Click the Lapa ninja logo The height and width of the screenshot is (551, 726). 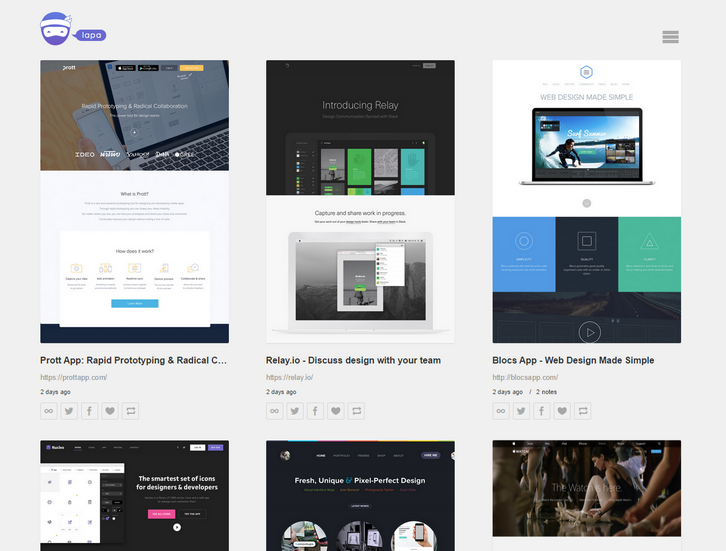(x=72, y=30)
